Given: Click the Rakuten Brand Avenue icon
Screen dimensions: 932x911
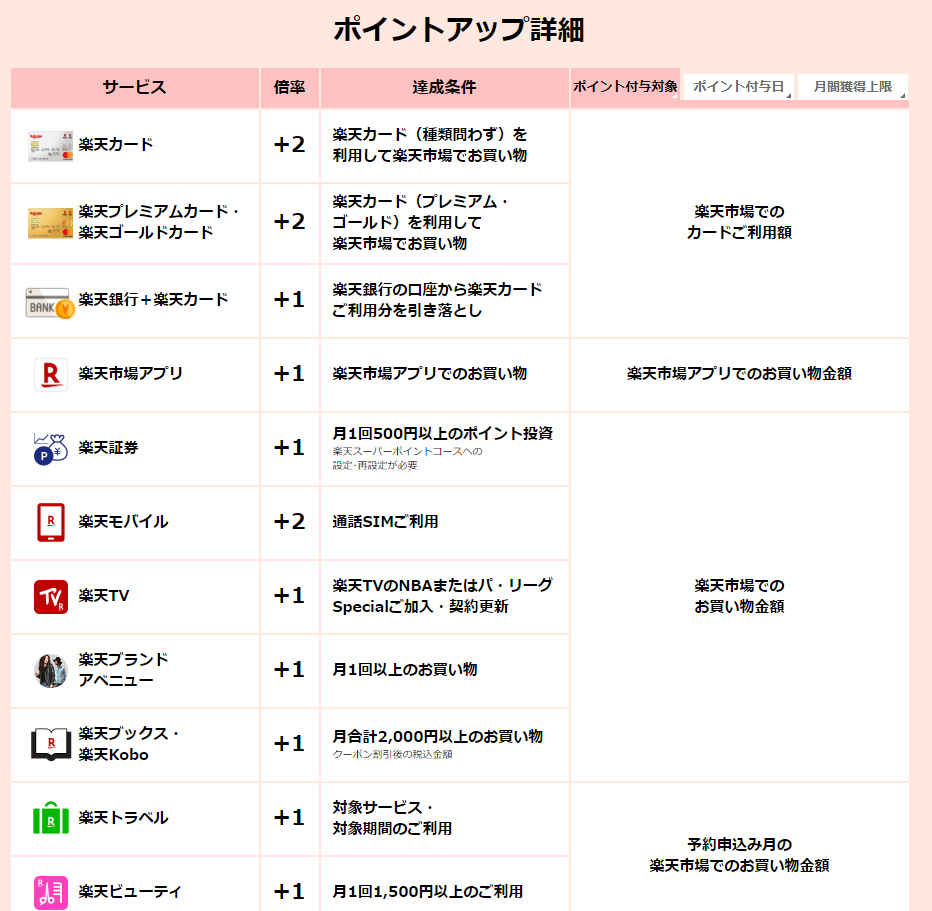Looking at the screenshot, I should [50, 670].
